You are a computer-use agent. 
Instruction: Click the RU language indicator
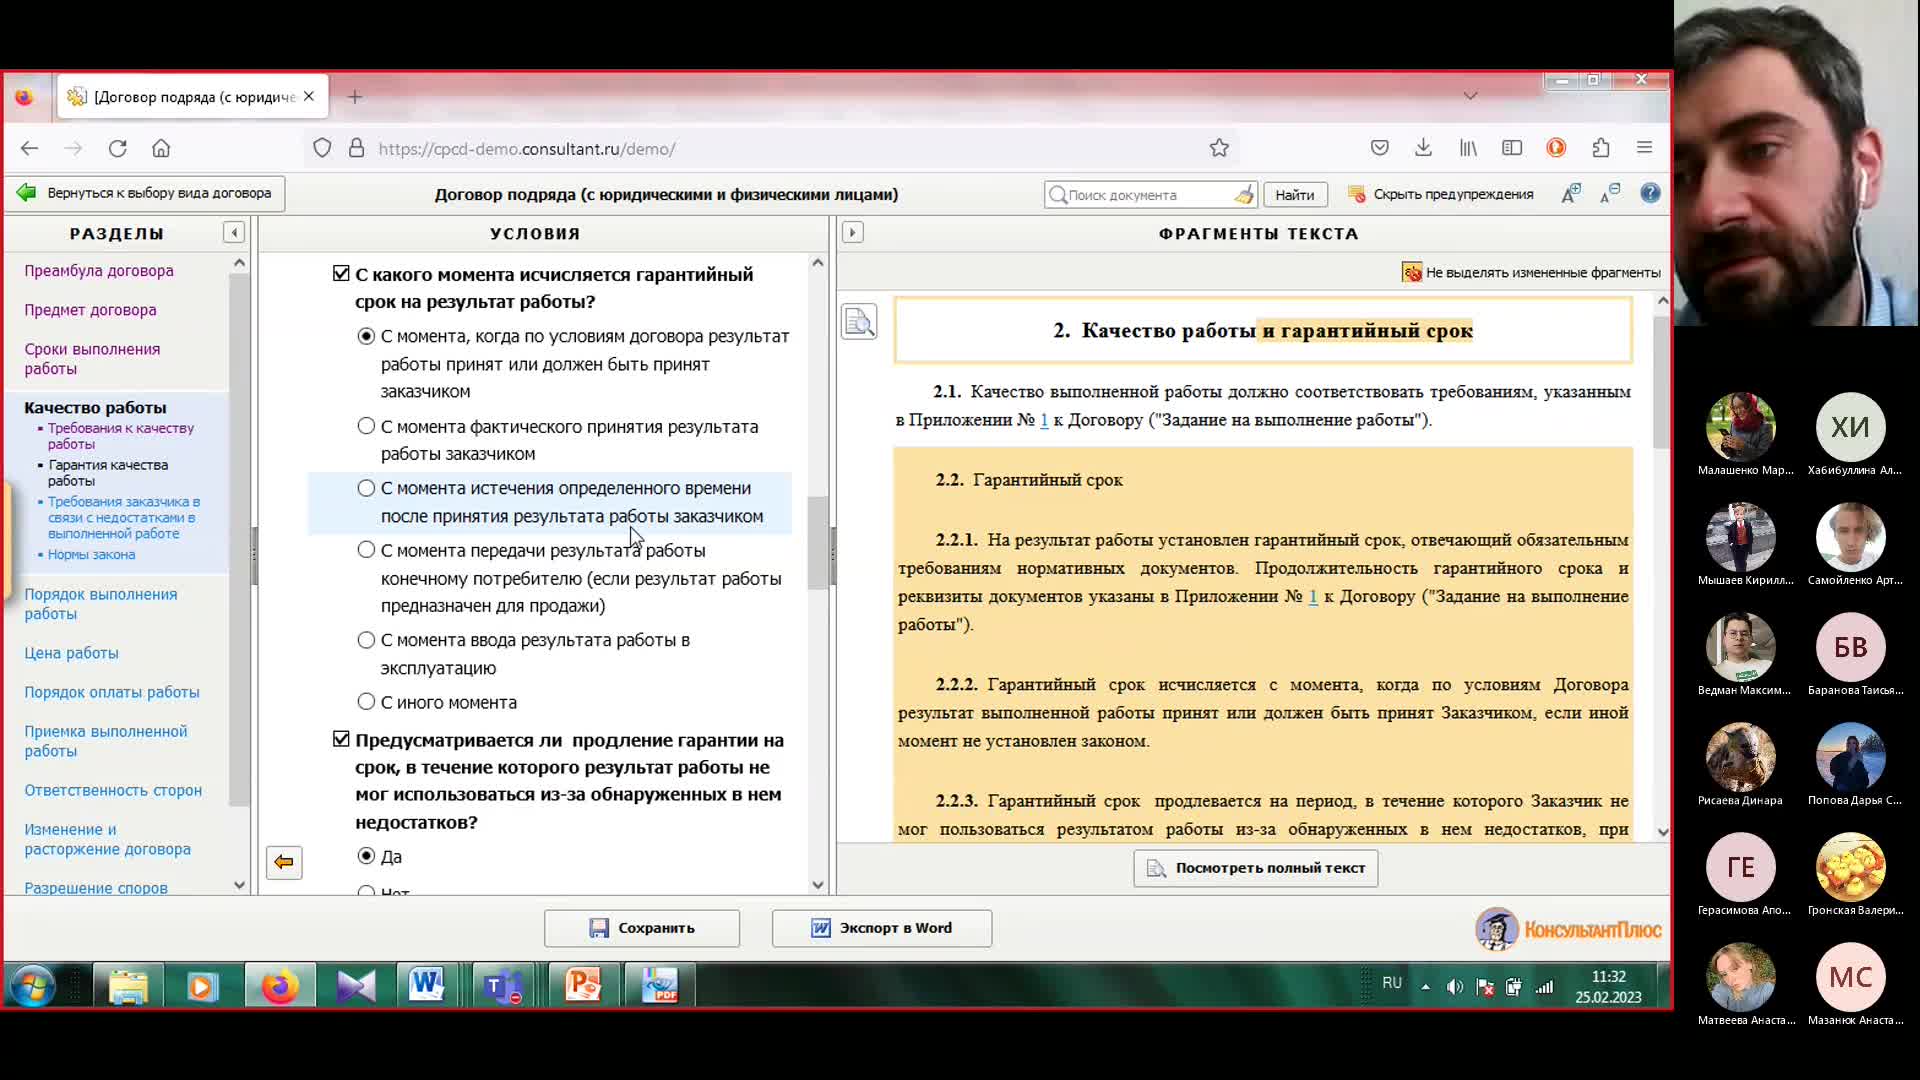[x=1392, y=983]
